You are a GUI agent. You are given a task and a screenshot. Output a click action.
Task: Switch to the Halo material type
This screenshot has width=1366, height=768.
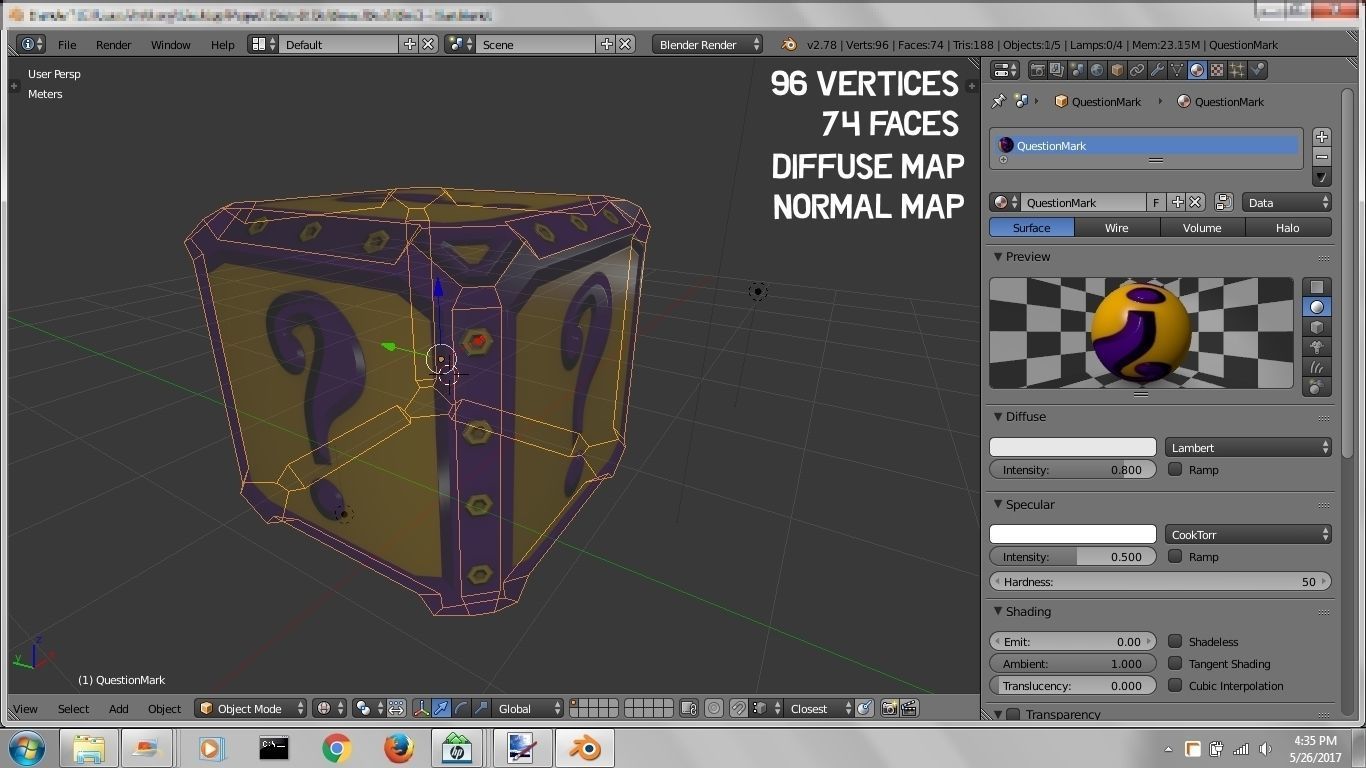click(x=1288, y=227)
